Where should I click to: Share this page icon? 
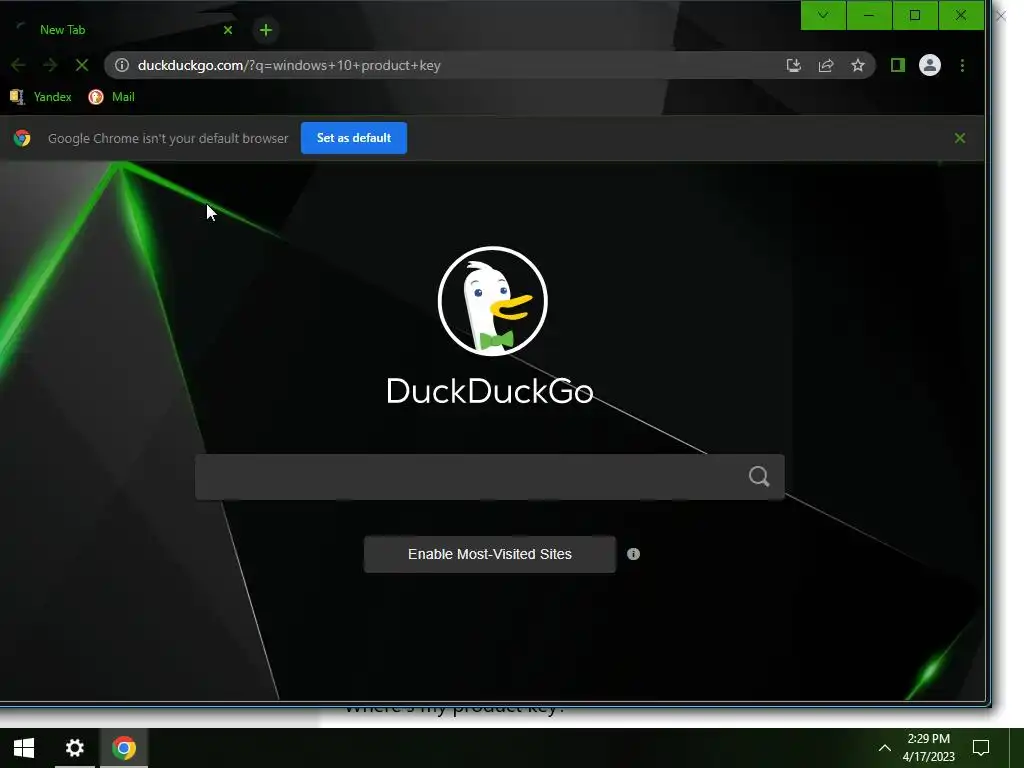click(825, 65)
